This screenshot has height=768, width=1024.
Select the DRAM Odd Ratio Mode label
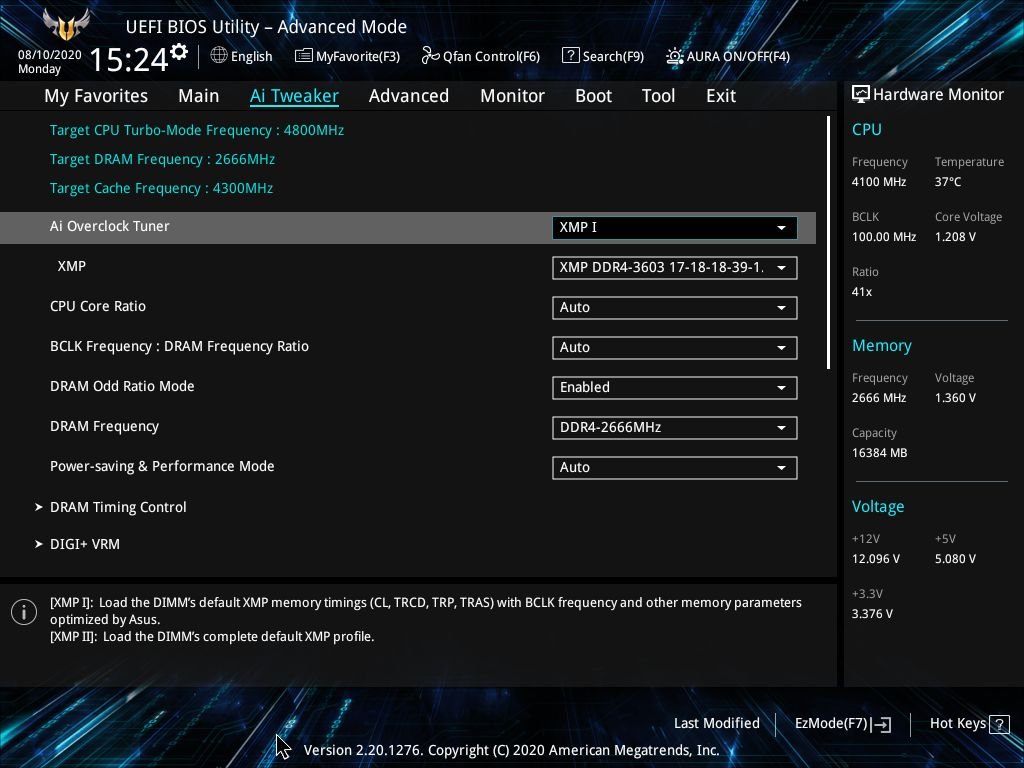pos(122,387)
